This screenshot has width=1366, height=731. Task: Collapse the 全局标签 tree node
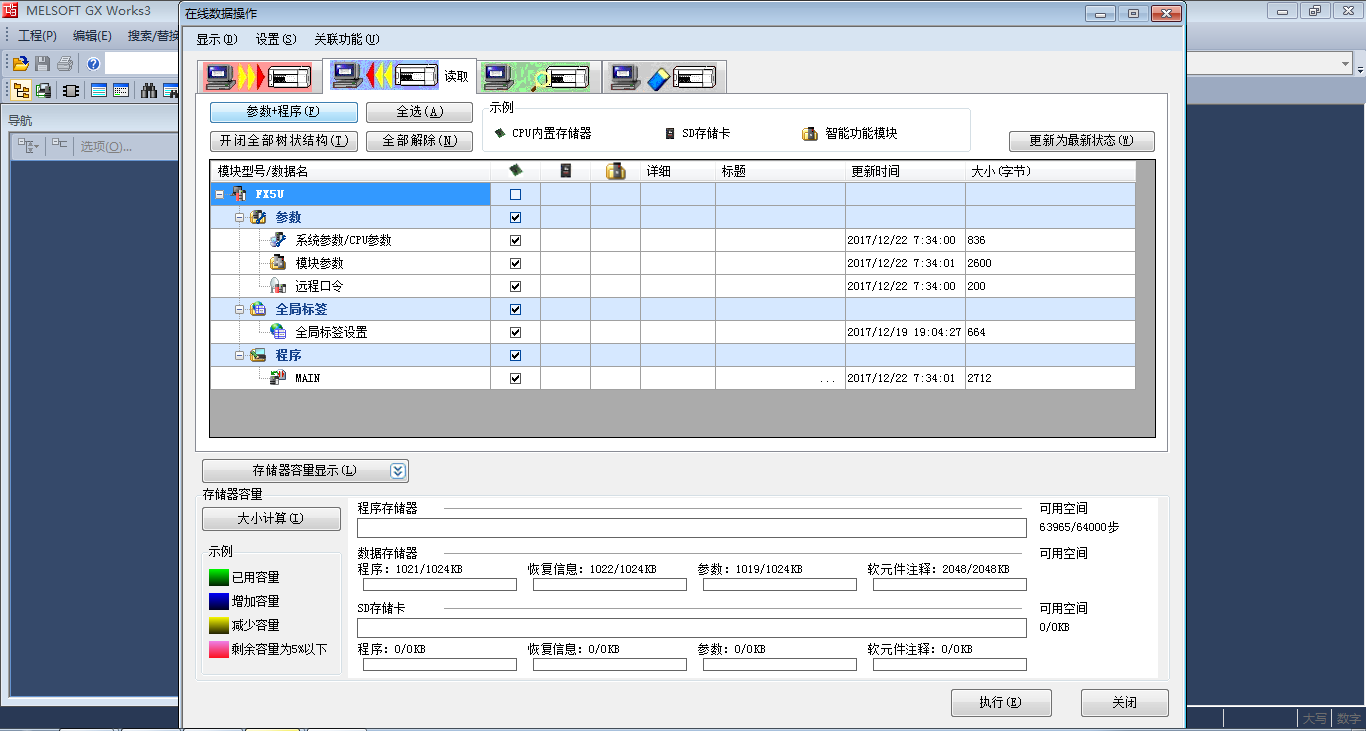pyautogui.click(x=239, y=309)
